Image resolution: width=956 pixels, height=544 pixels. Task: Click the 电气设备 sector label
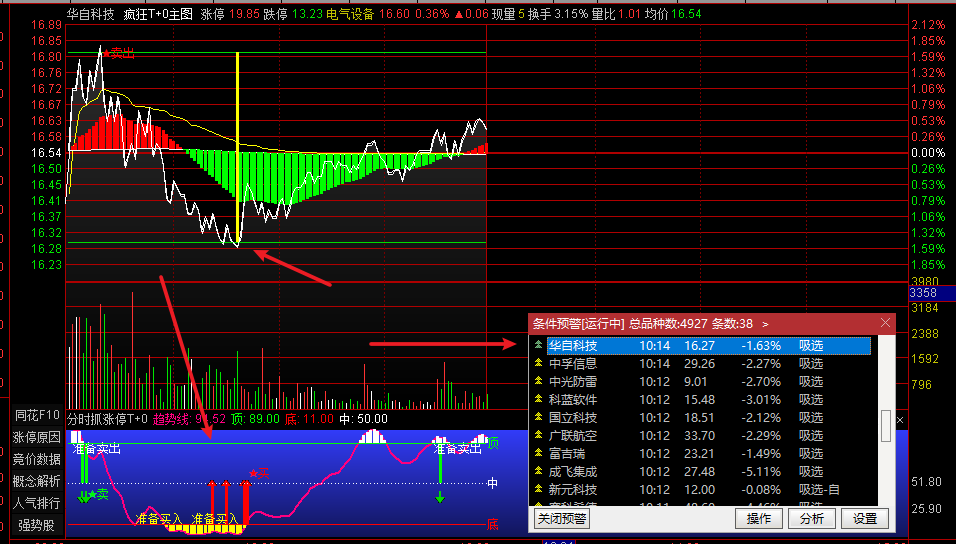click(x=350, y=13)
